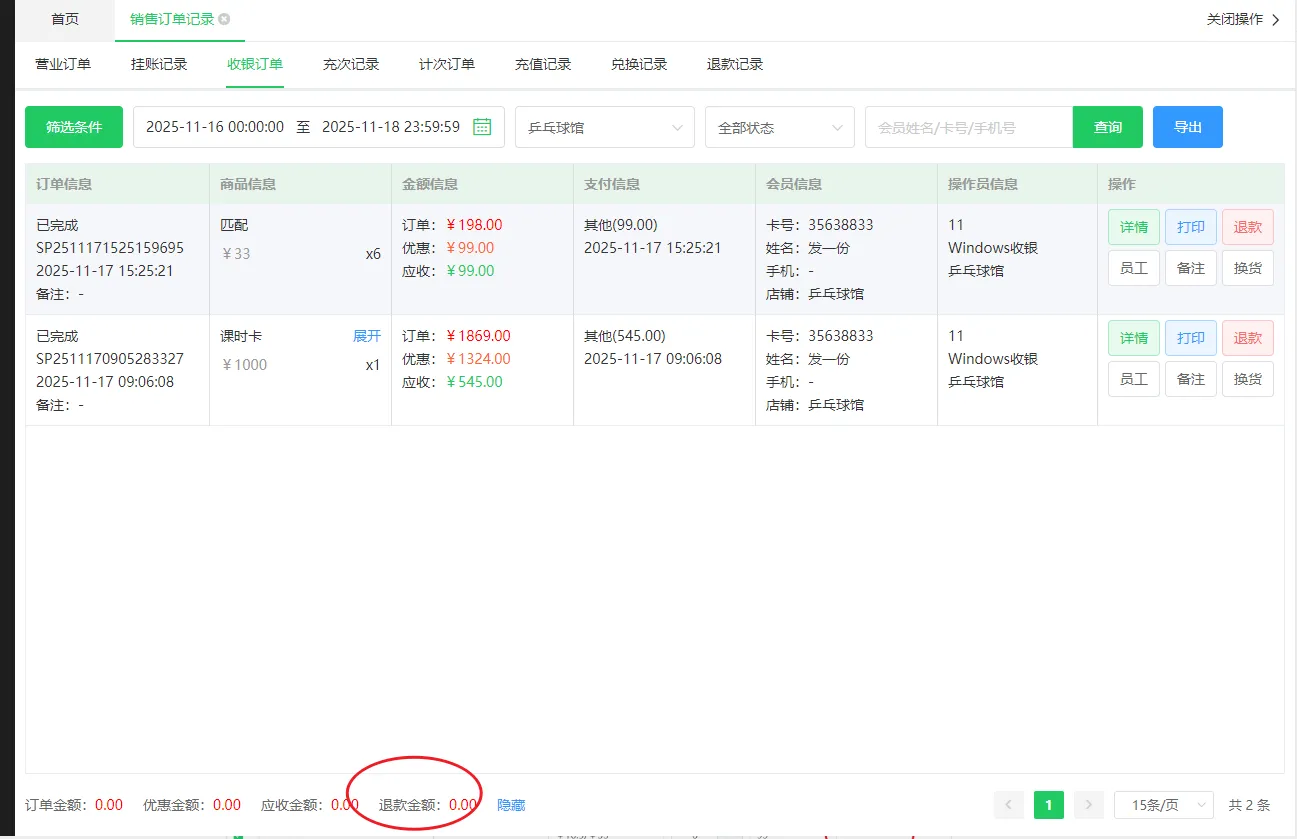Screen dimensions: 1297x839
Task: Open the 首页 tab
Action: [x=65, y=19]
